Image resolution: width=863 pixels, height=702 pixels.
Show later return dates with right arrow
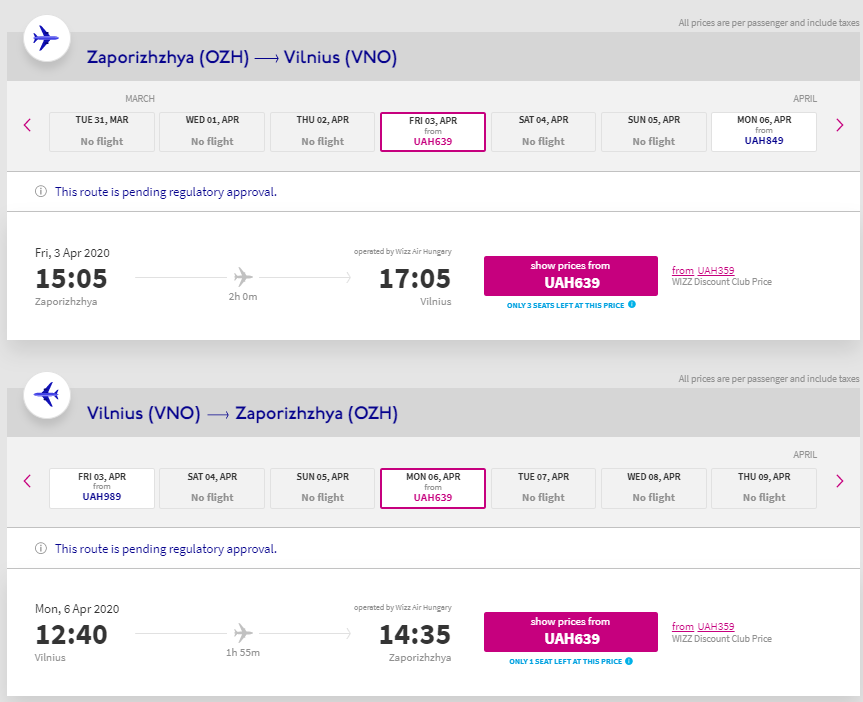click(x=839, y=481)
